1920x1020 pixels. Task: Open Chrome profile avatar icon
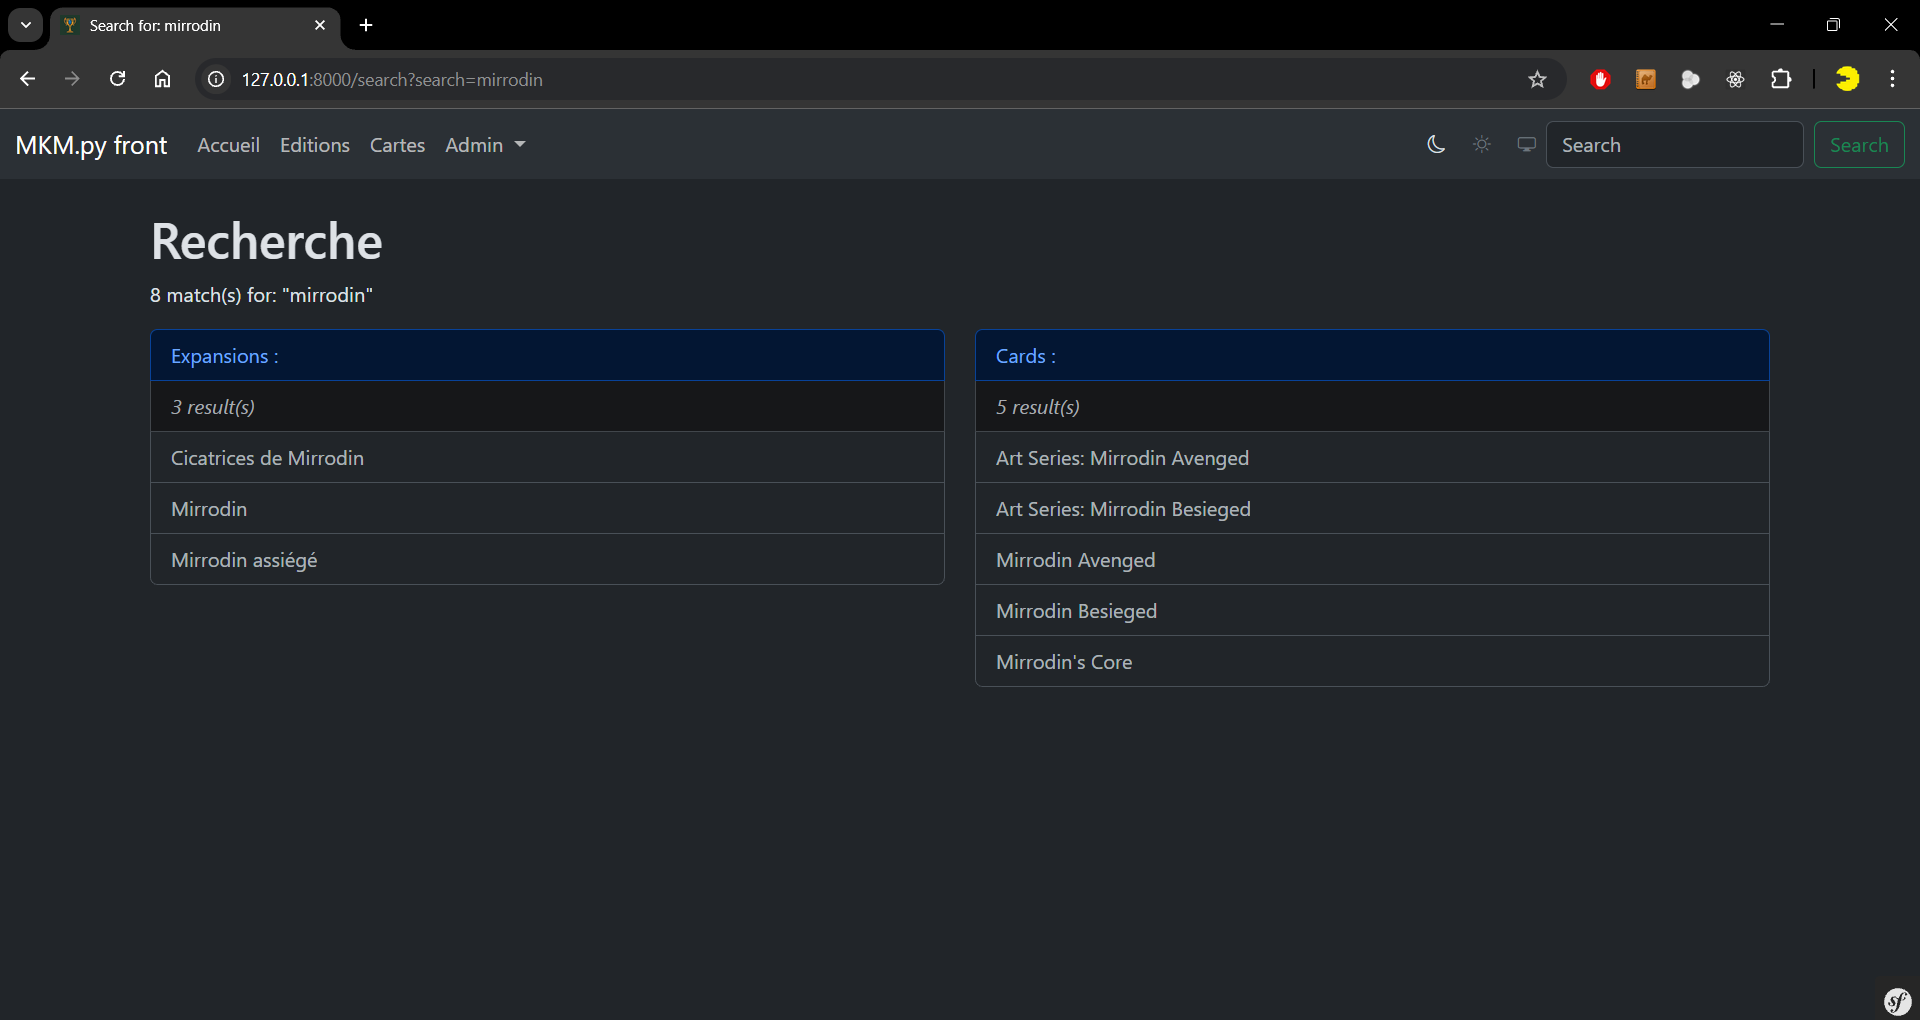1847,80
